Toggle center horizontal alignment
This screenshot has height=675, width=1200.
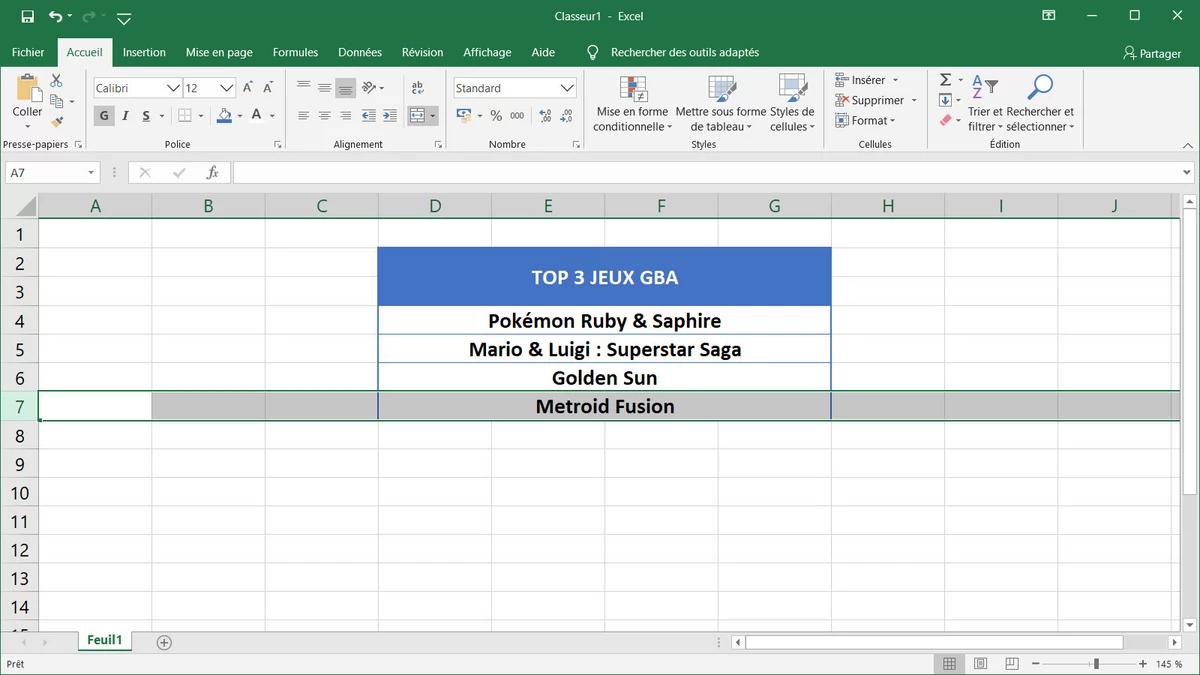coord(324,116)
